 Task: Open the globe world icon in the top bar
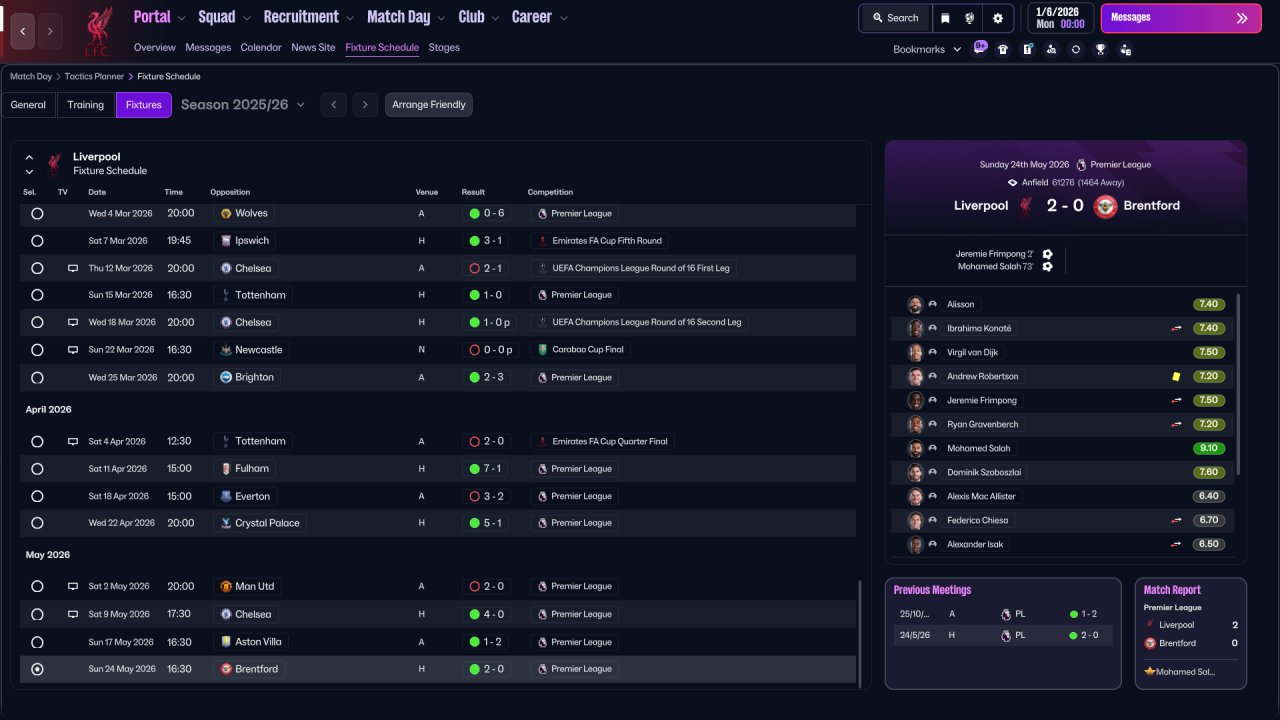pos(970,18)
